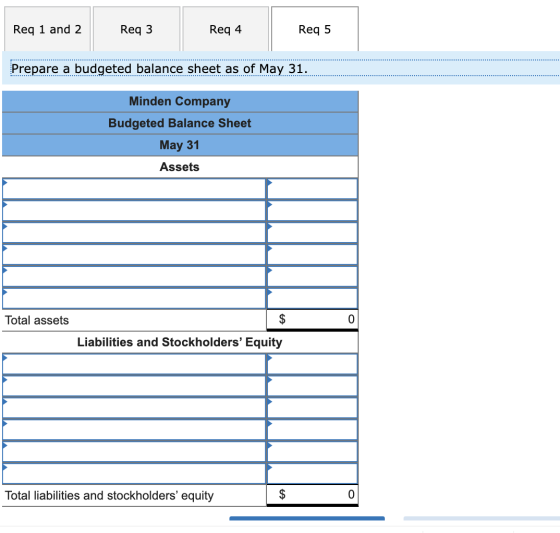Click third liabilities amount input field

(x=312, y=408)
